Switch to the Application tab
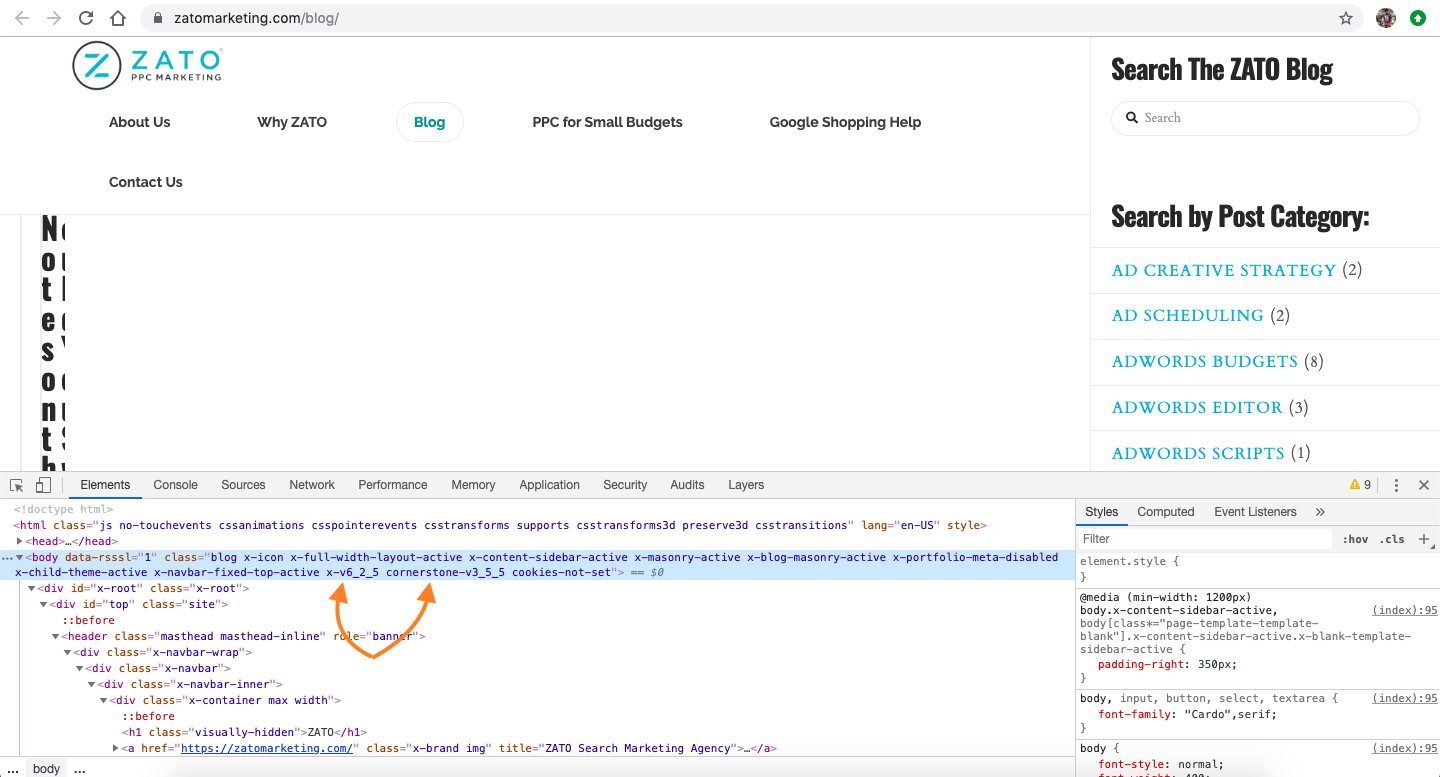Image resolution: width=1440 pixels, height=777 pixels. pyautogui.click(x=549, y=485)
